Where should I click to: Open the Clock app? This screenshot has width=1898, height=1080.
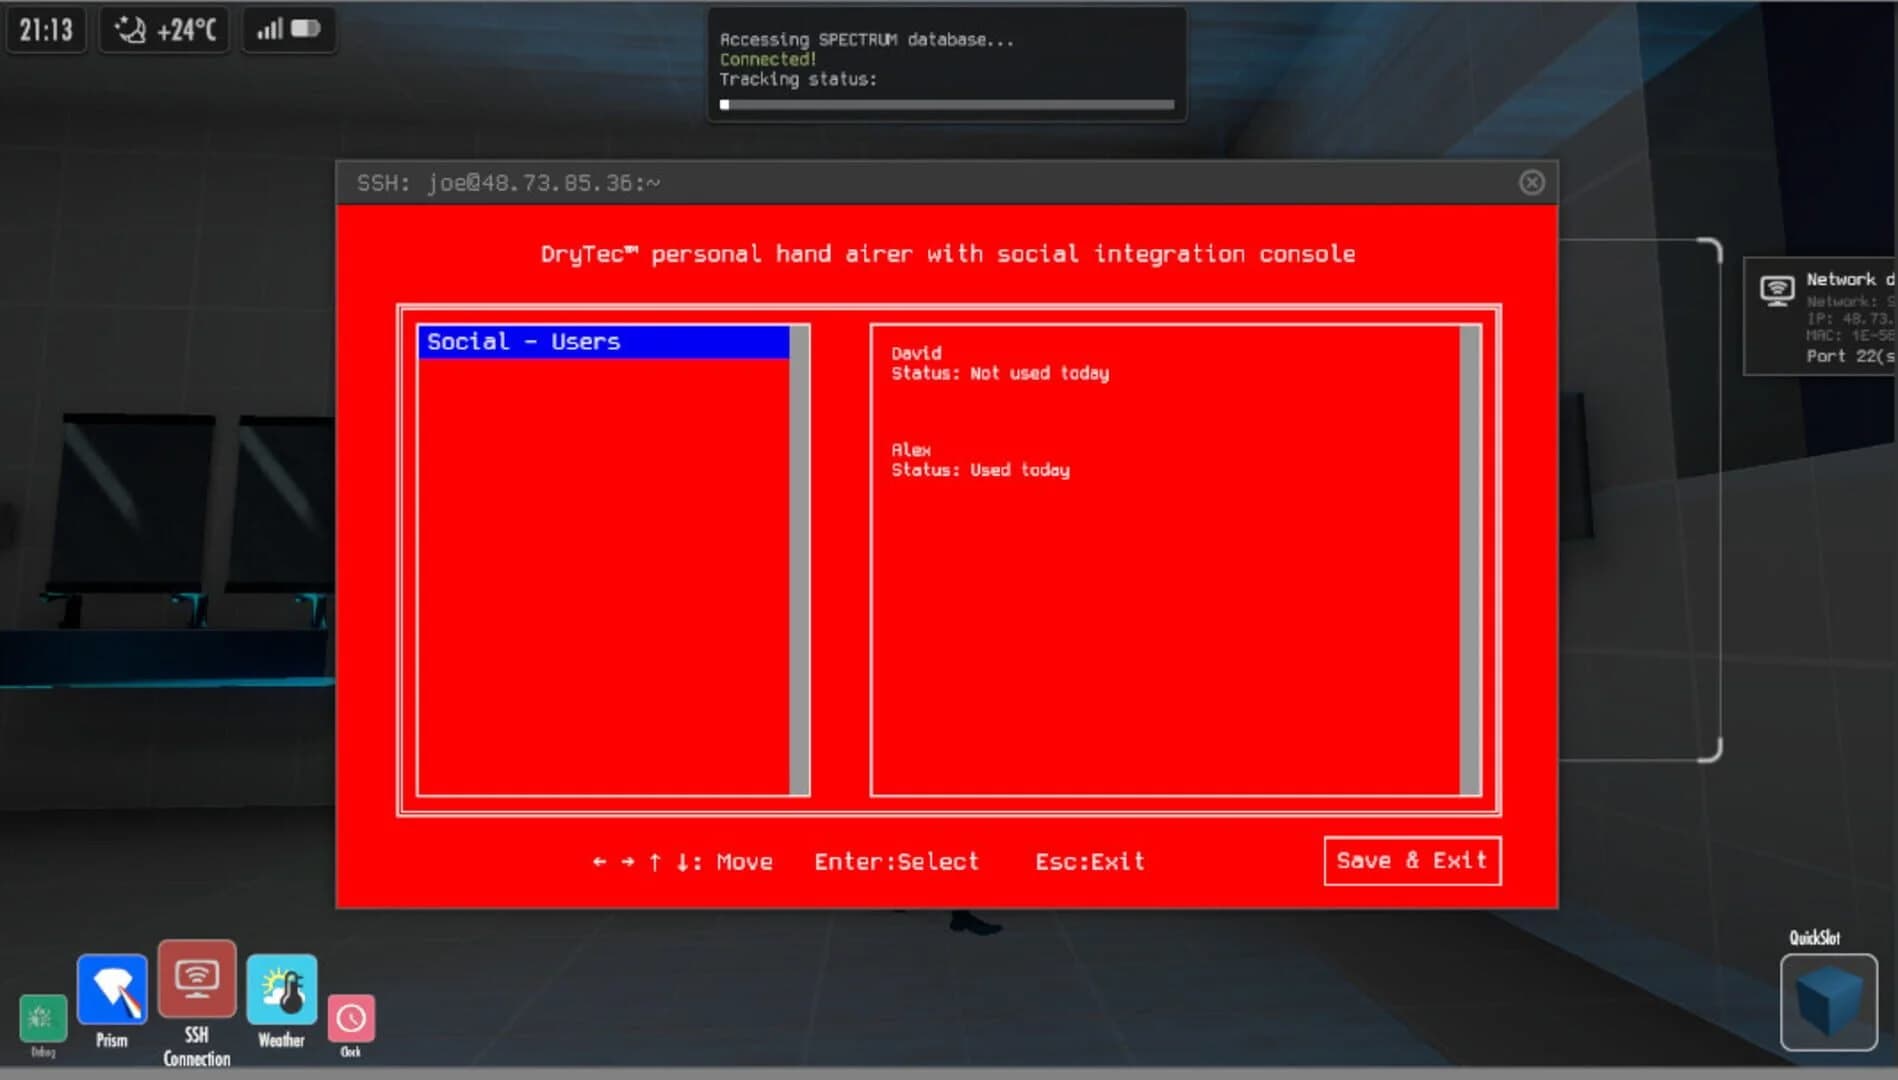tap(351, 1018)
